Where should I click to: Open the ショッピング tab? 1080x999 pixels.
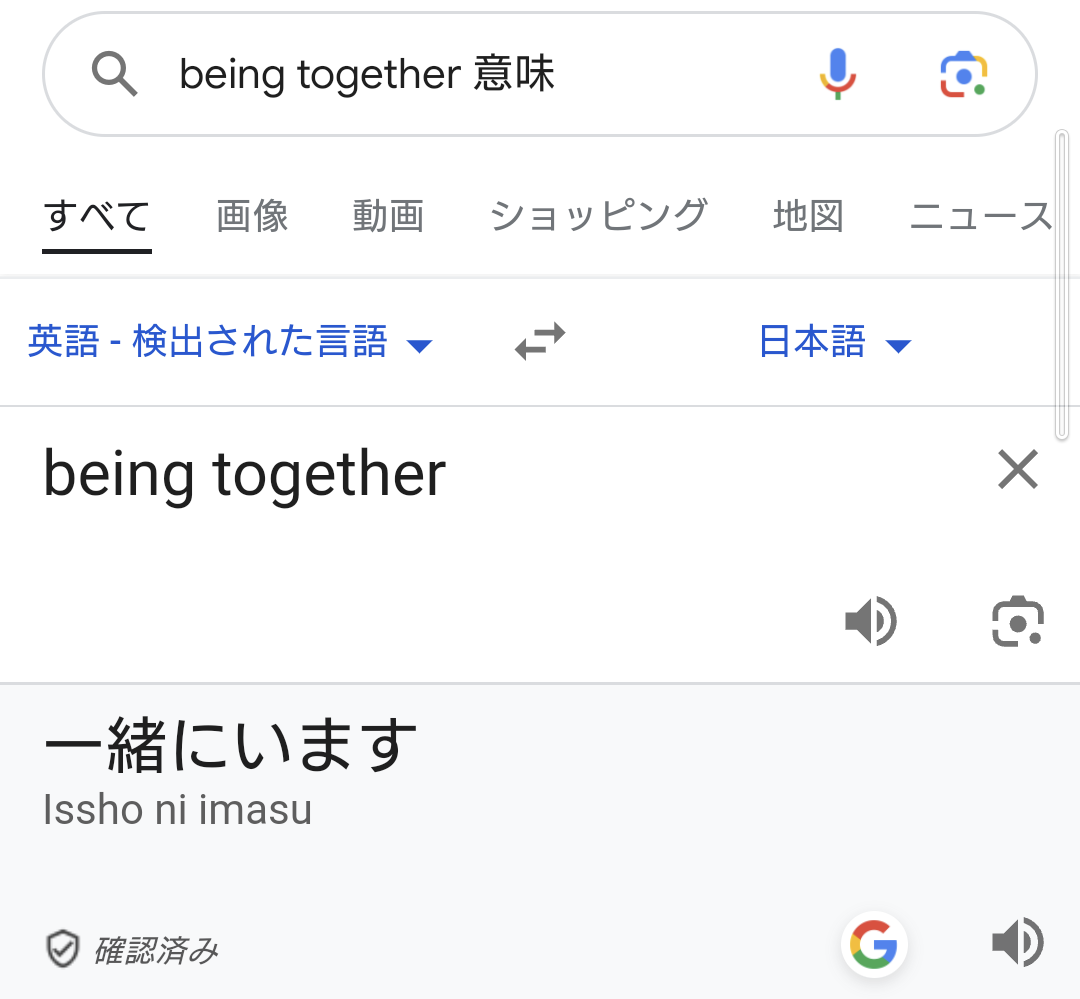pyautogui.click(x=598, y=216)
